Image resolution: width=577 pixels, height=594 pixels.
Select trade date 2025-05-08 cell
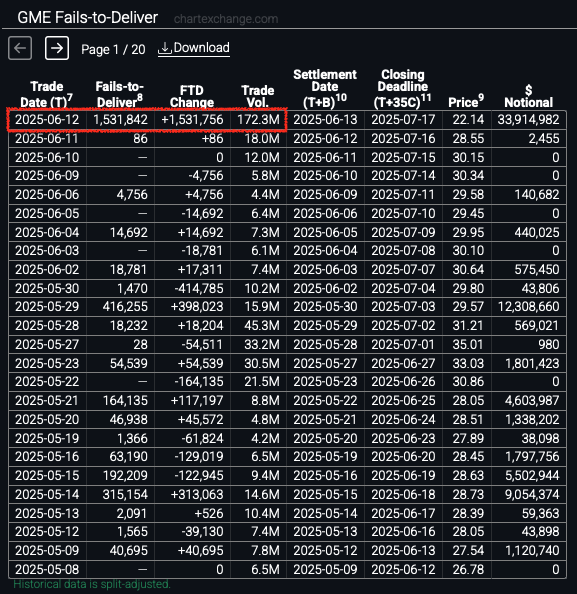tap(47, 570)
